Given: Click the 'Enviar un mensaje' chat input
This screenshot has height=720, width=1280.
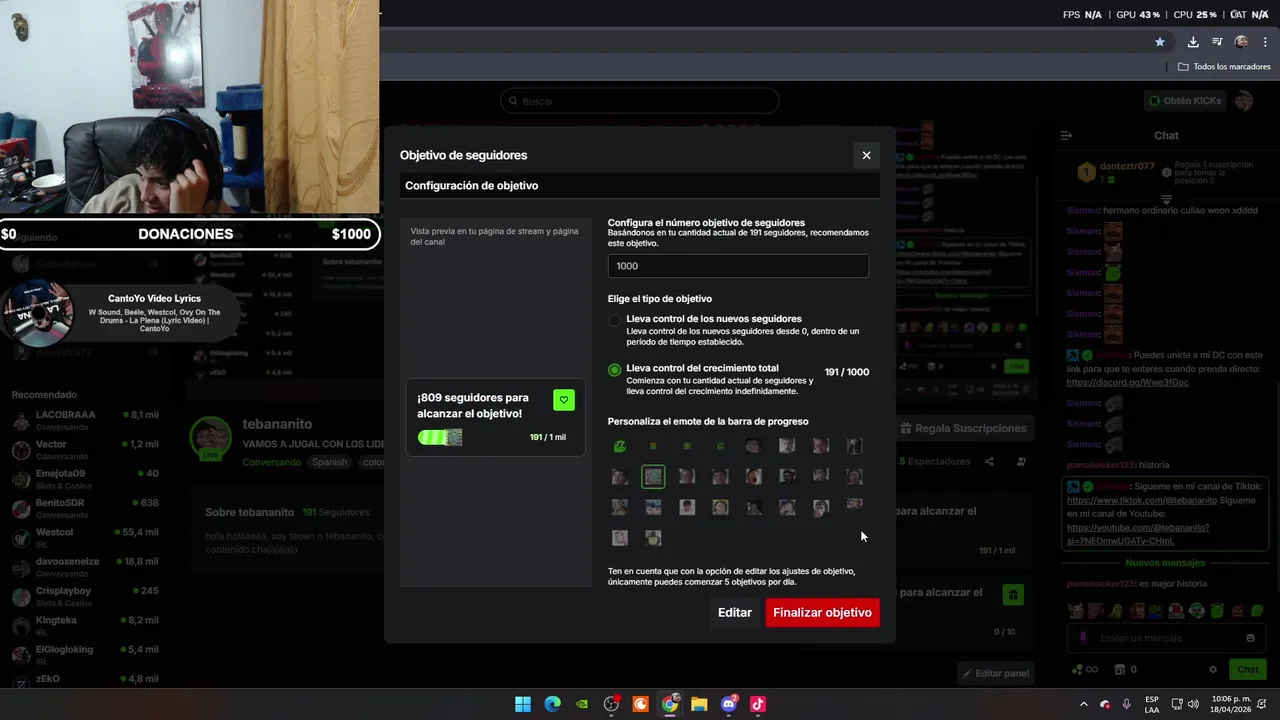Looking at the screenshot, I should click(x=1166, y=638).
